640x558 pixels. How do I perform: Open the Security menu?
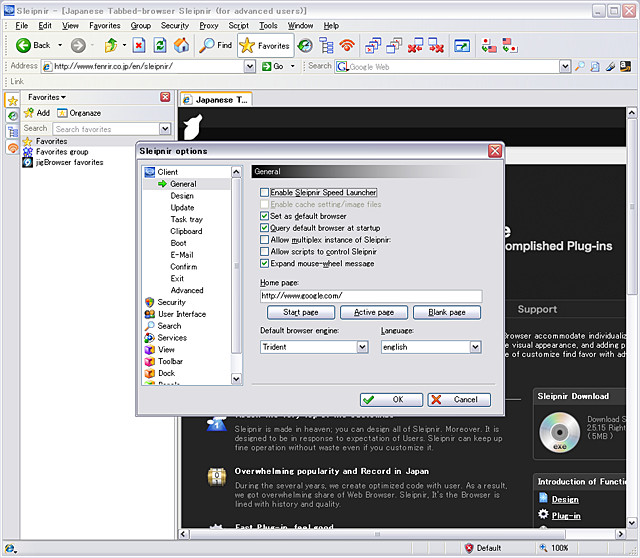click(175, 26)
